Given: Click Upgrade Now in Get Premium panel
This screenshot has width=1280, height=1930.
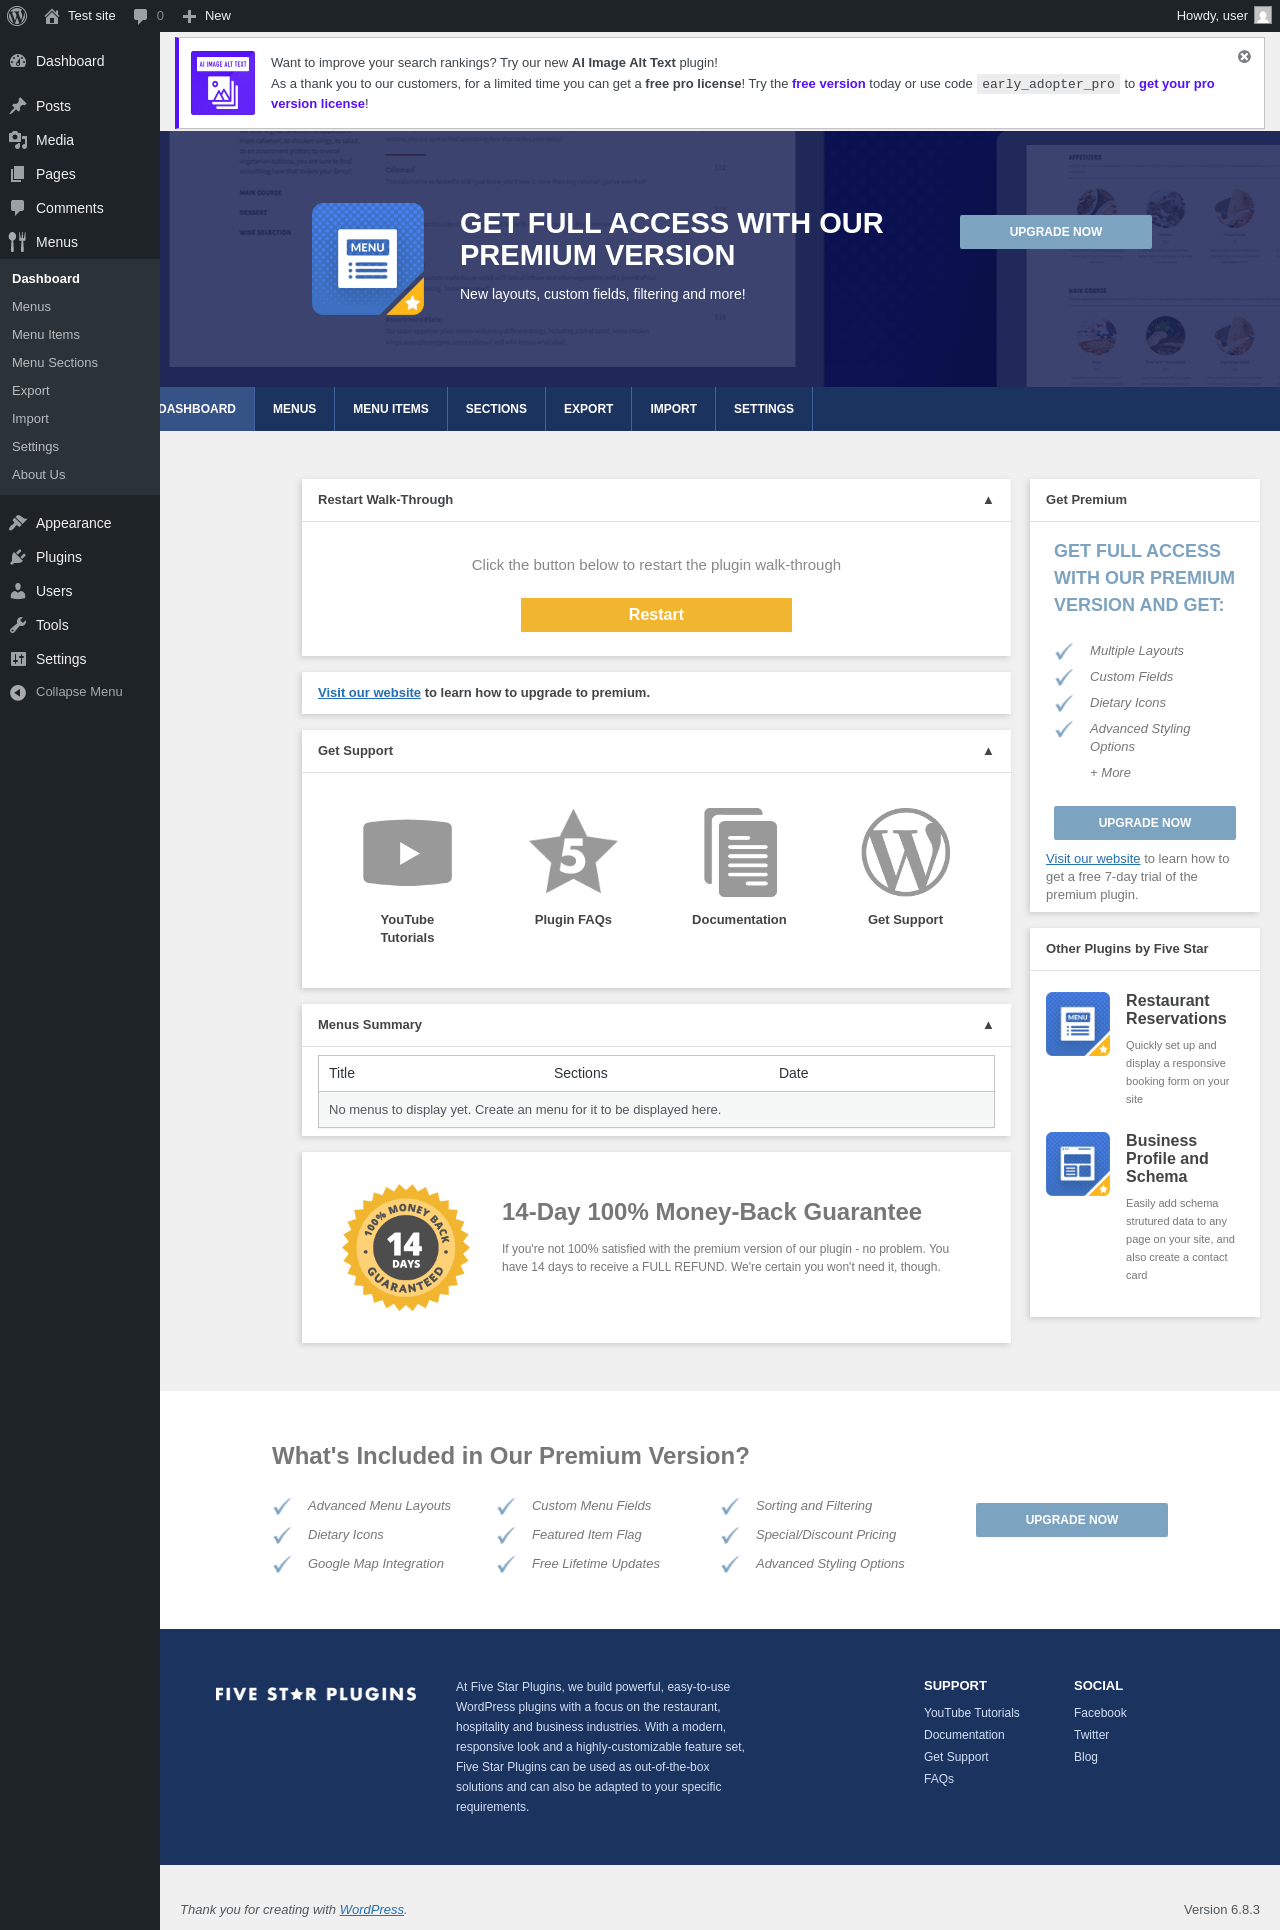Looking at the screenshot, I should [x=1145, y=823].
